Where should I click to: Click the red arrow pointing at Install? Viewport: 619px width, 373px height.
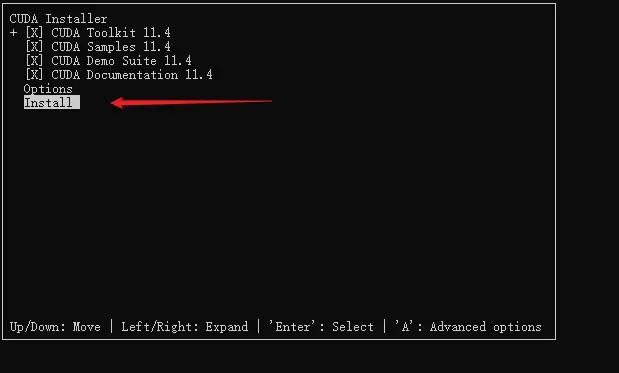191,103
